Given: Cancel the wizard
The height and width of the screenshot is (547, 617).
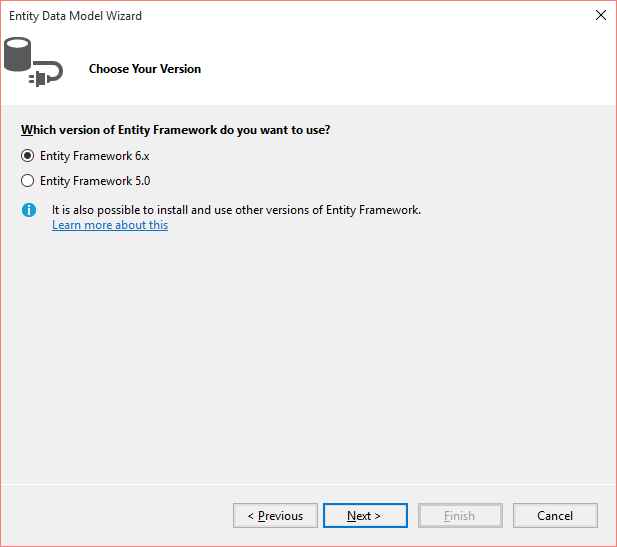Looking at the screenshot, I should click(x=555, y=516).
